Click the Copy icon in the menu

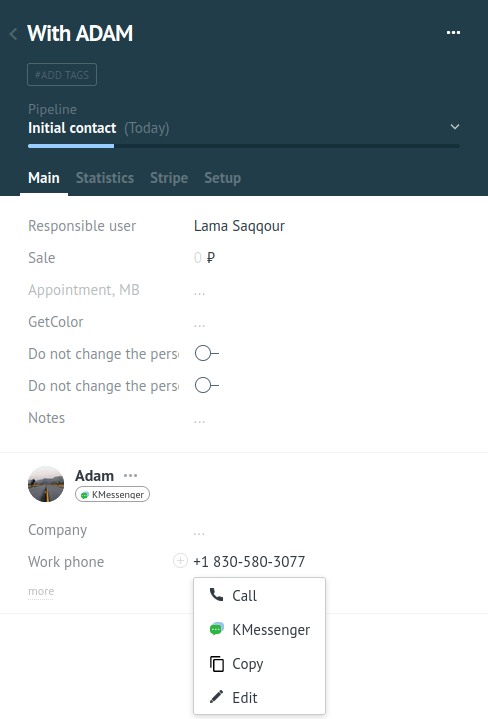coord(216,664)
